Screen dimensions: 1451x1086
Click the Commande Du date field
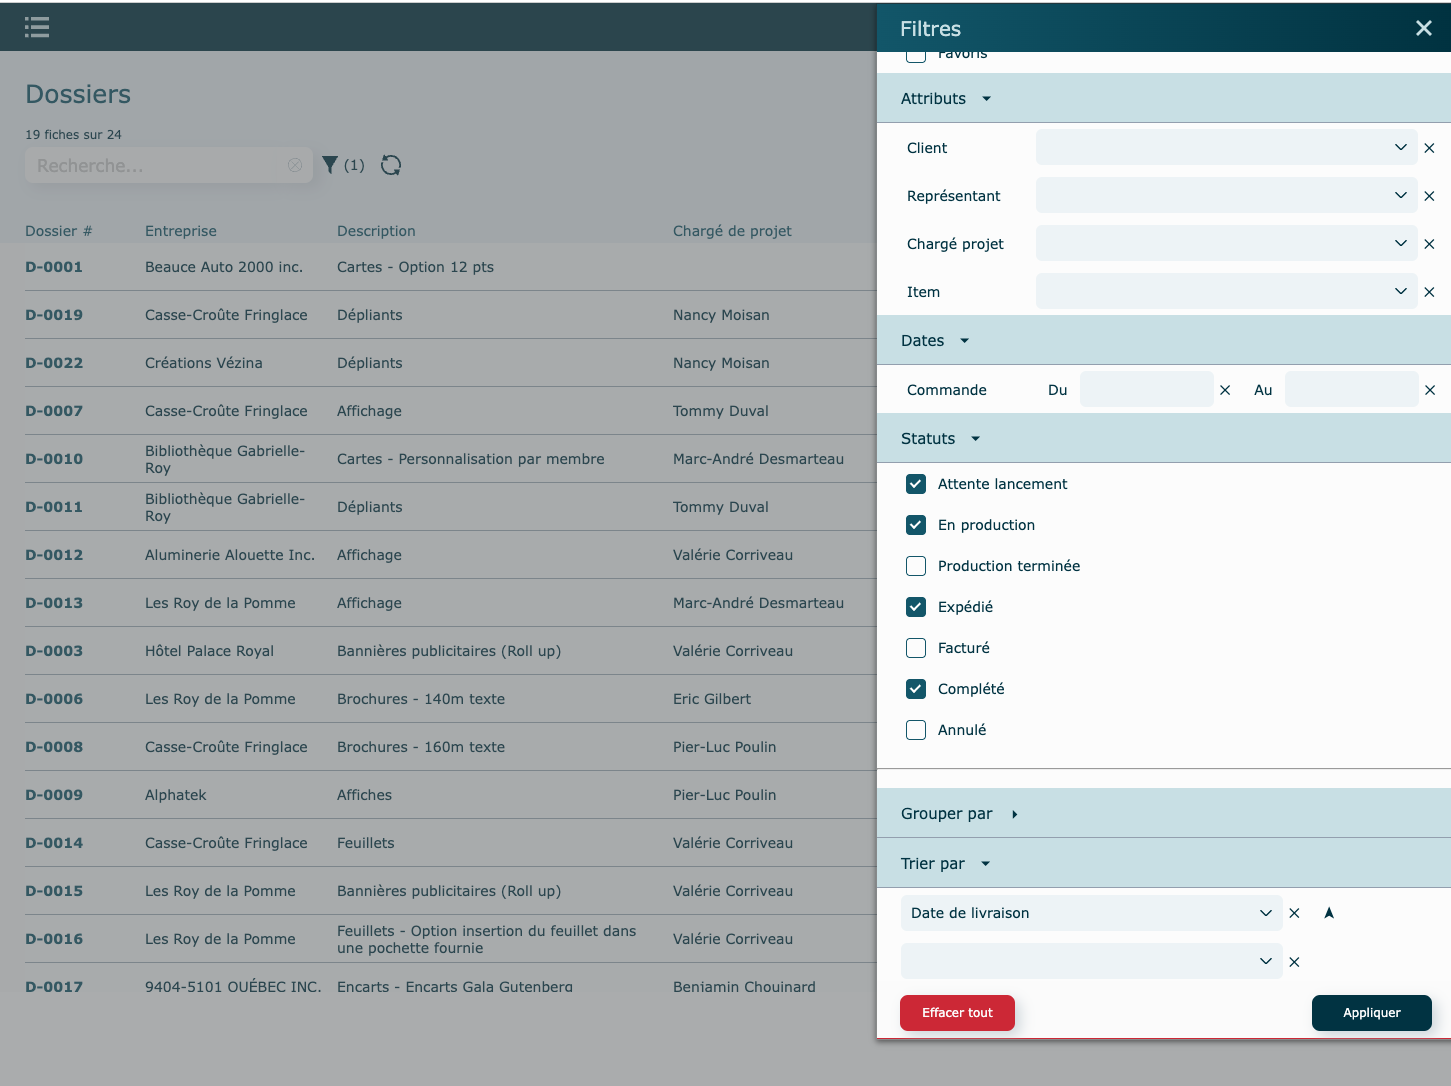pyautogui.click(x=1146, y=390)
